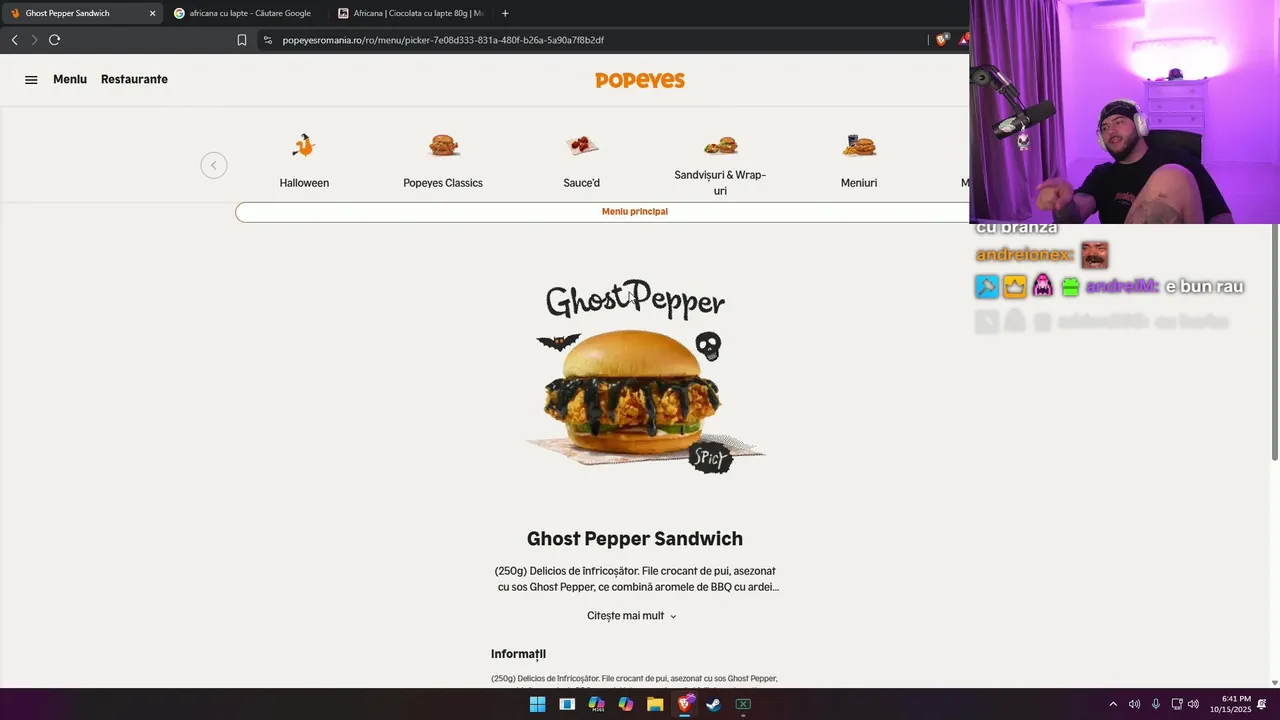Open Task View on the taskbar
This screenshot has width=1280, height=720.
click(567, 704)
